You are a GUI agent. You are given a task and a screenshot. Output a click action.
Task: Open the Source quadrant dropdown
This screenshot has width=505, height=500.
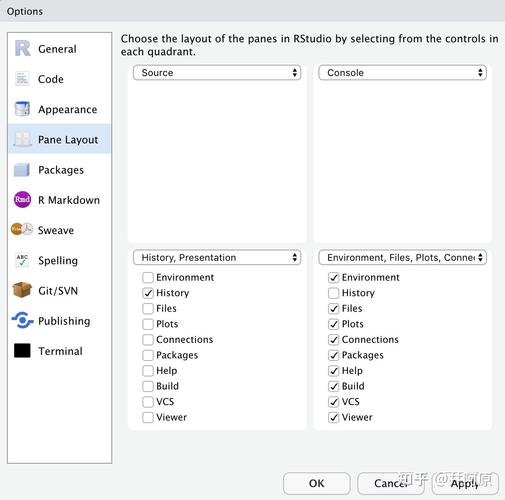(x=217, y=73)
